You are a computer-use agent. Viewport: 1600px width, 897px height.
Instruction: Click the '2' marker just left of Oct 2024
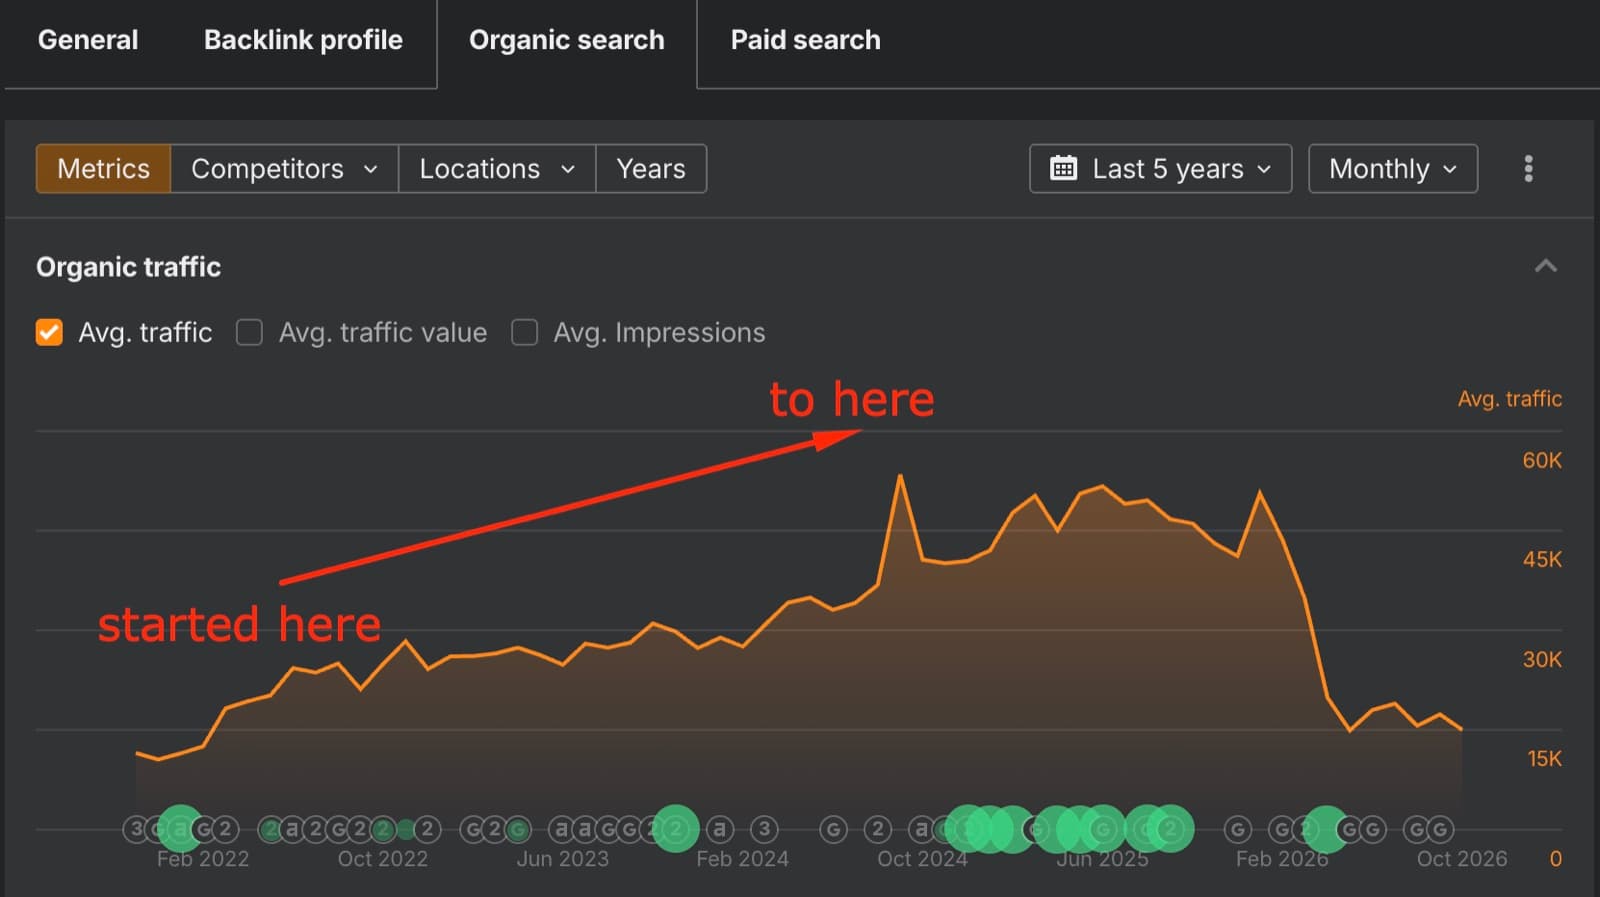click(x=877, y=829)
